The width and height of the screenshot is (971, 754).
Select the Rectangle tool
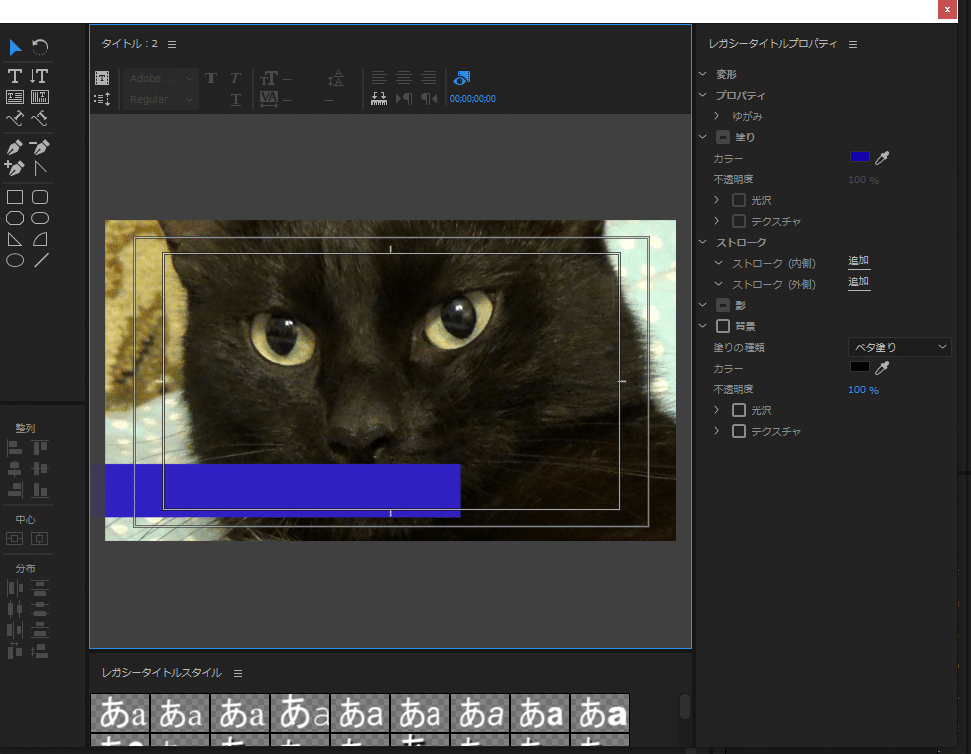[15, 197]
